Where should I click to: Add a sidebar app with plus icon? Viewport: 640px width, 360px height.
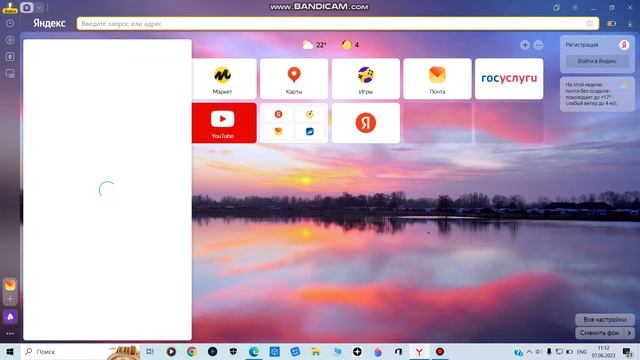(10, 299)
